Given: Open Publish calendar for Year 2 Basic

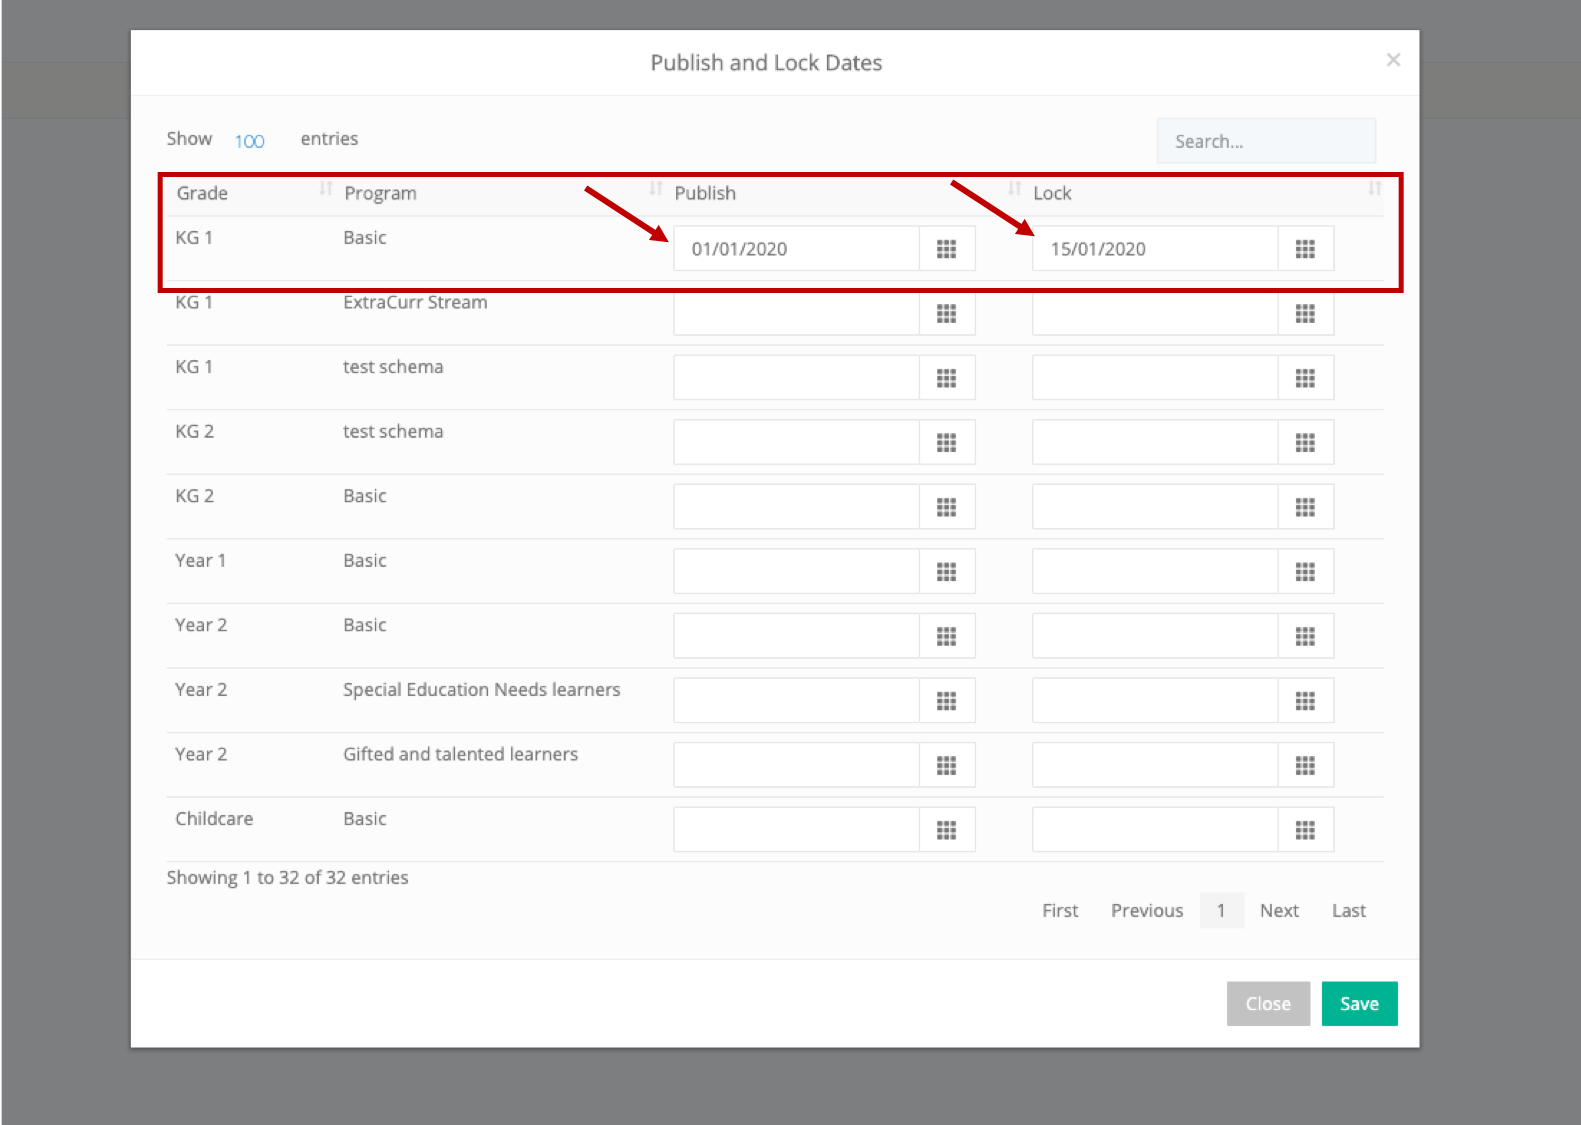Looking at the screenshot, I should tap(946, 636).
